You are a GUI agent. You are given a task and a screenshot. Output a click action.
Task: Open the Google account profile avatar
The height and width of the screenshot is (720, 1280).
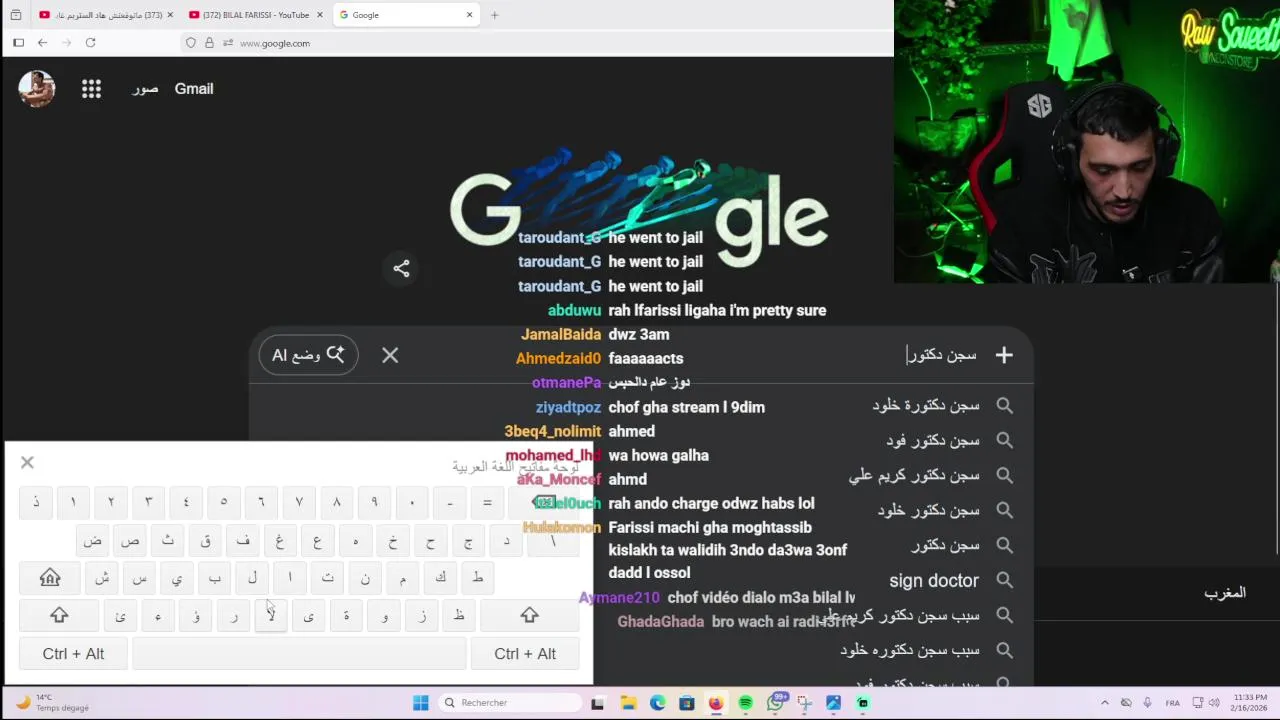[37, 89]
